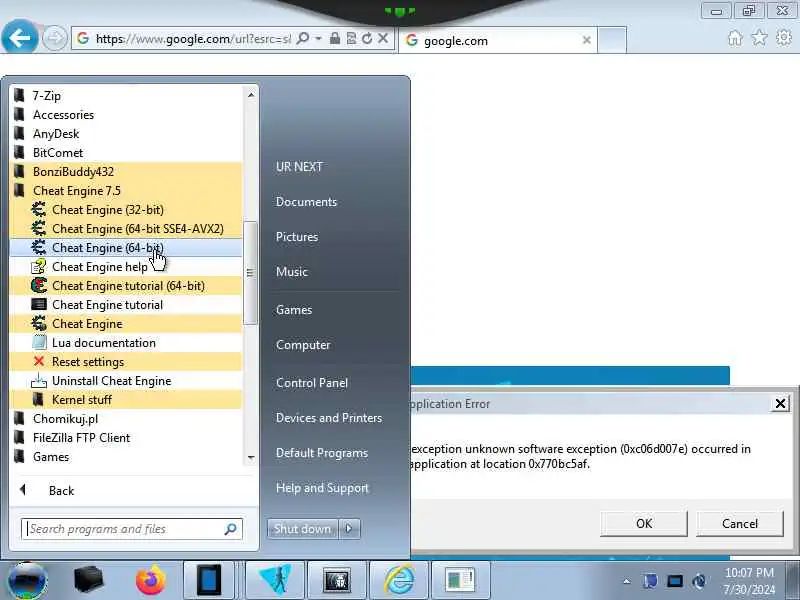Click the search magnifier in address bar
800x600 pixels.
303,38
